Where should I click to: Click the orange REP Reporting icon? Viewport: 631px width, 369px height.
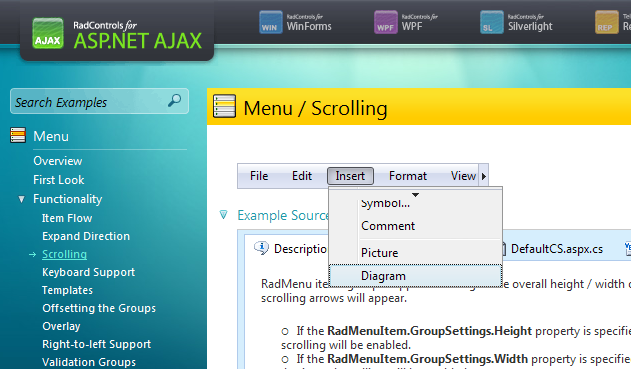tap(606, 22)
